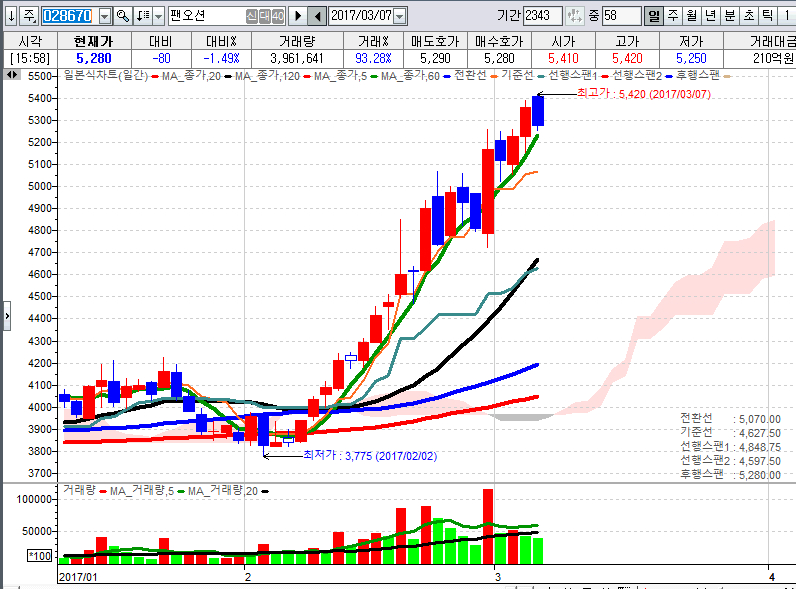The image size is (796, 589).
Task: Click the list sort icon beside the magnifier
Action: pos(141,16)
